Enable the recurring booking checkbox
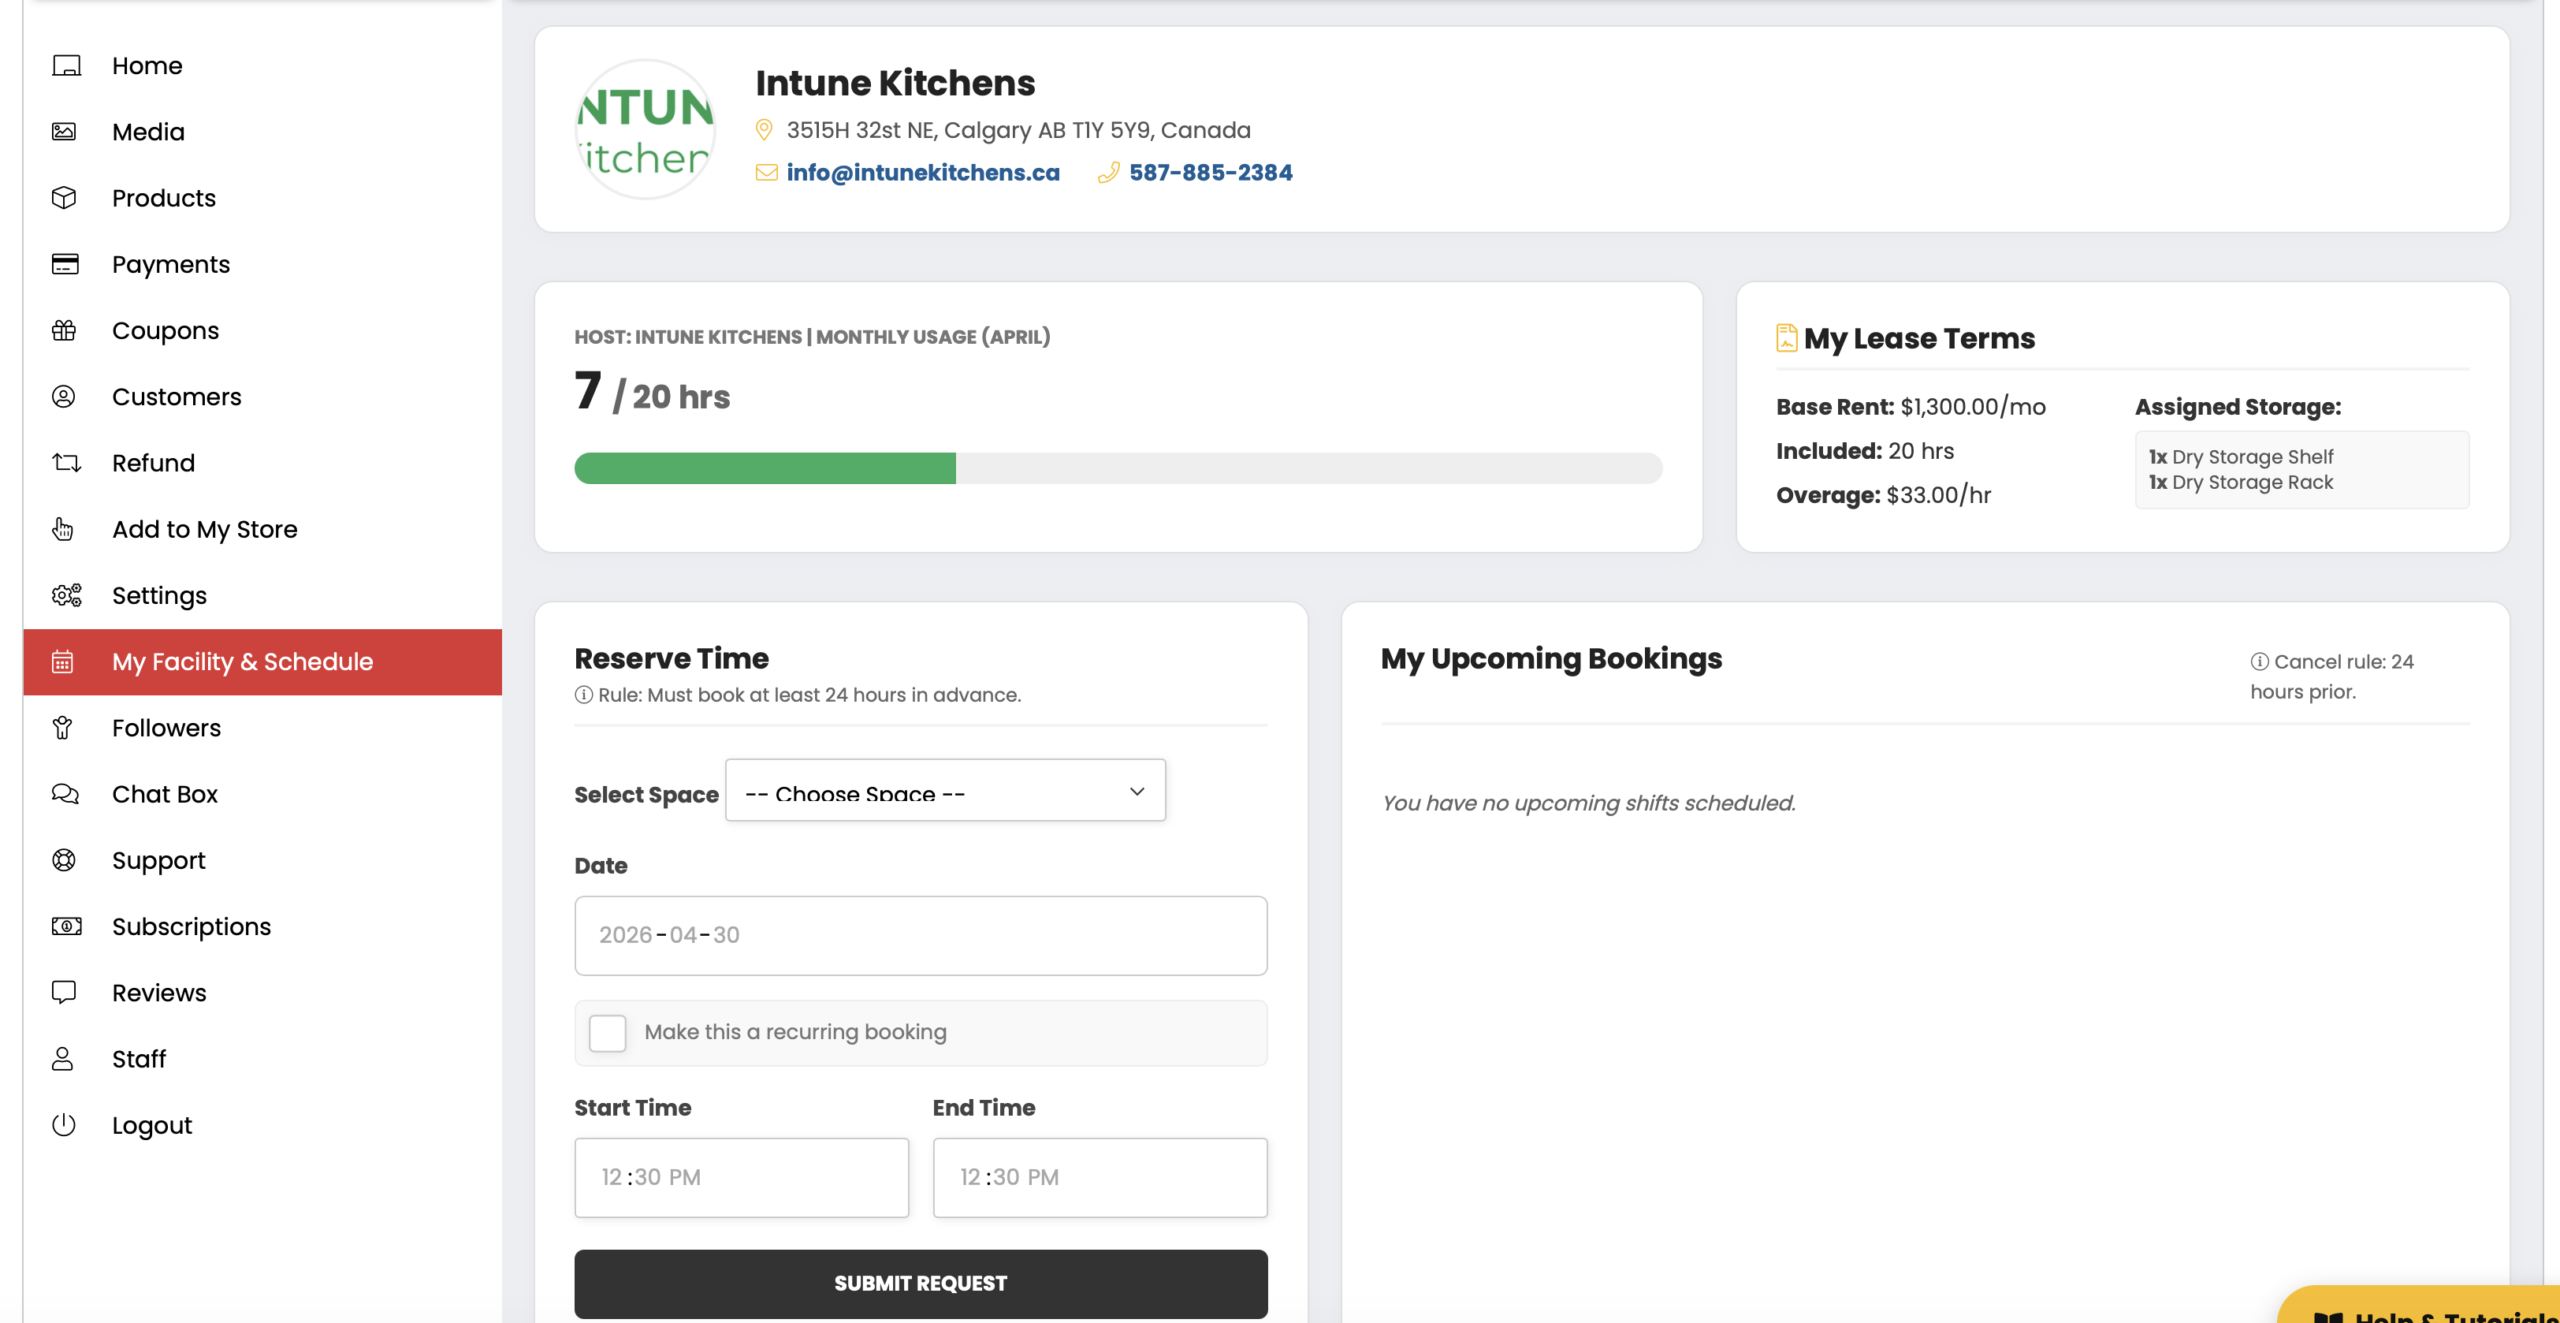The image size is (2560, 1323). 608,1032
